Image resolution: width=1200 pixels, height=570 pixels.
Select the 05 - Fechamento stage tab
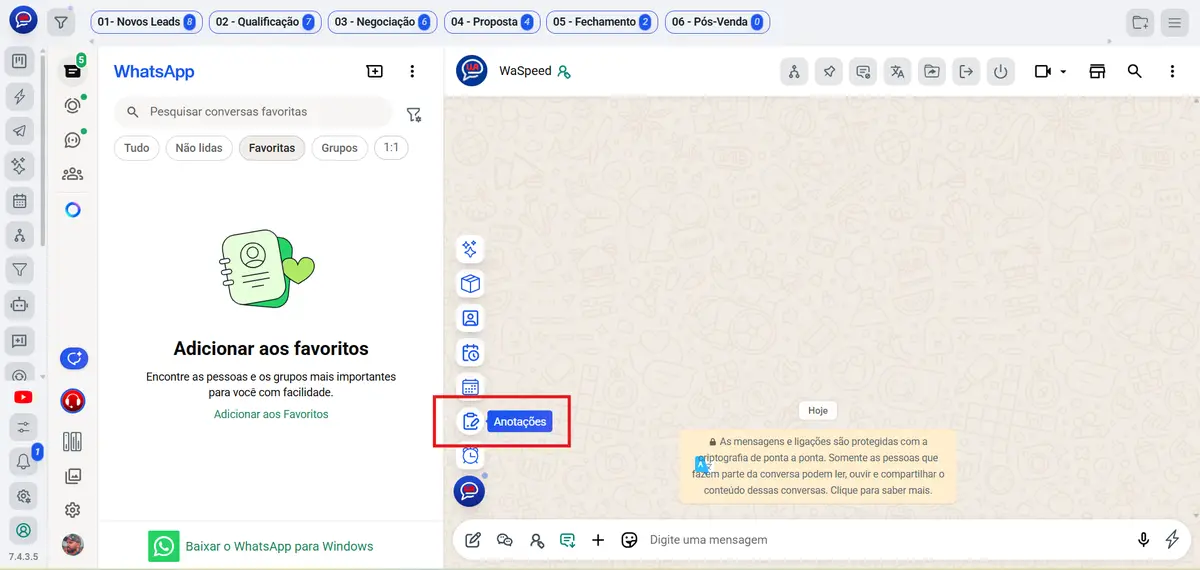[x=602, y=22]
